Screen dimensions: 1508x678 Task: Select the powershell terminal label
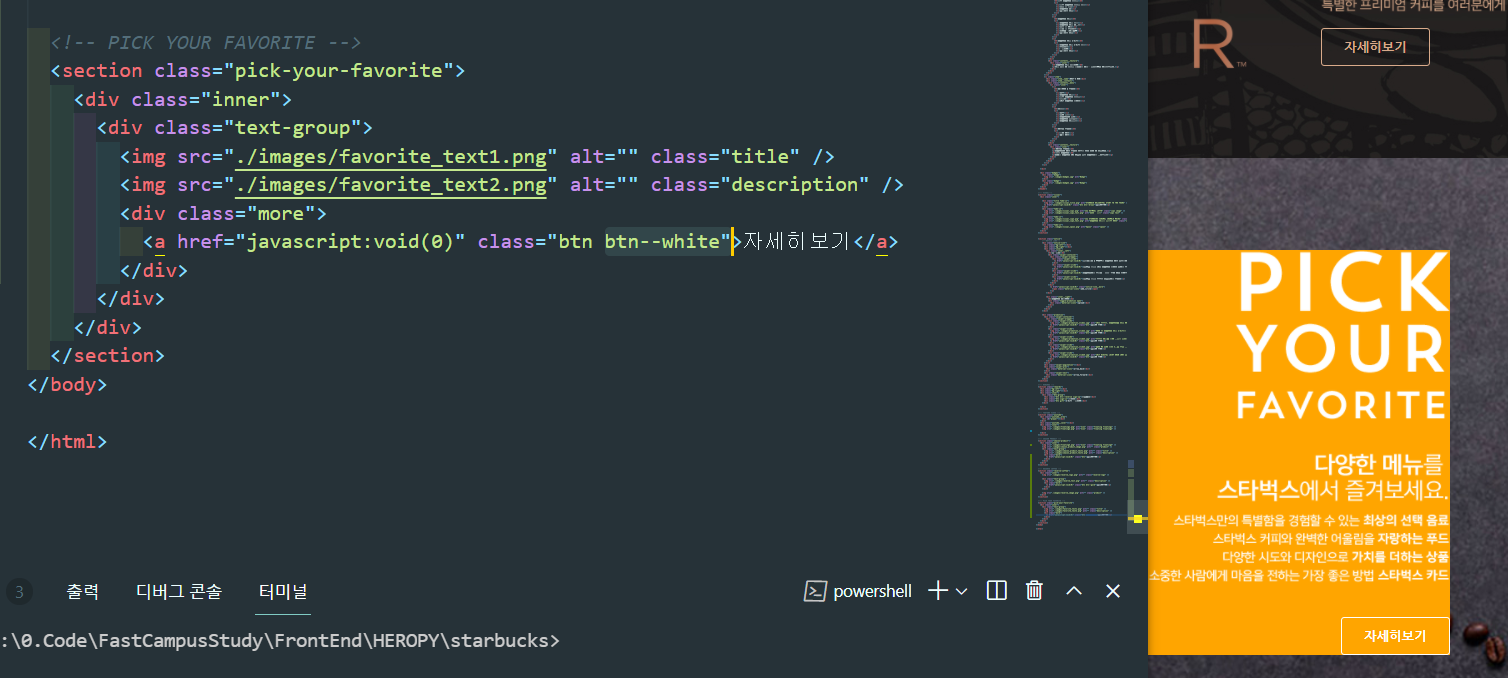(859, 591)
